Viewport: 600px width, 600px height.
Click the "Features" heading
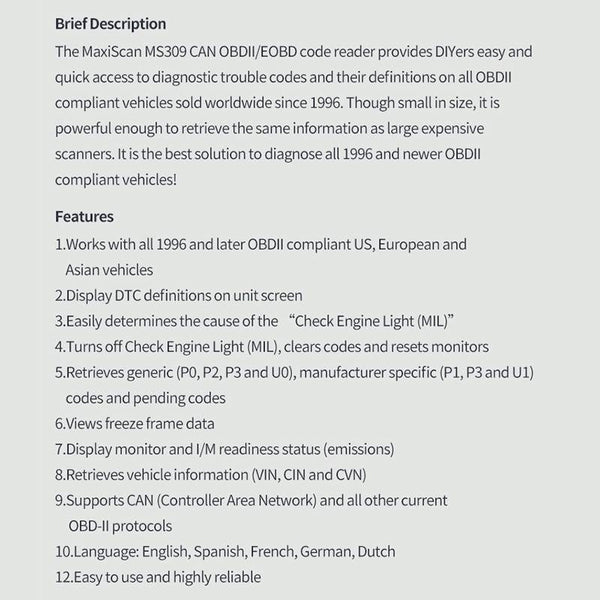click(x=84, y=216)
